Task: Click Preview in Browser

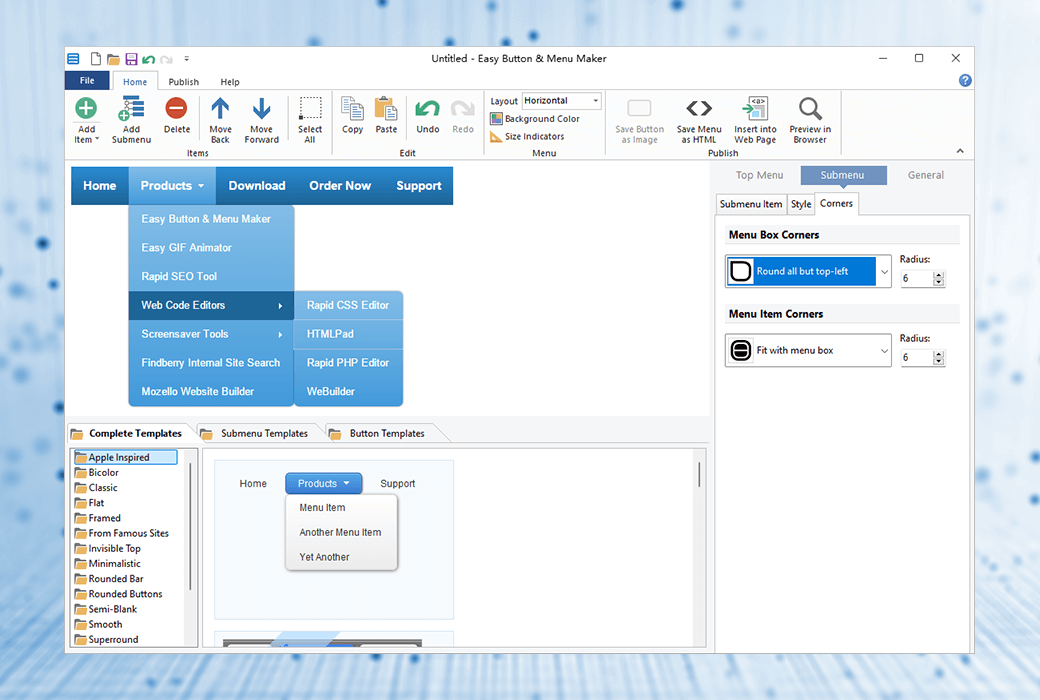Action: click(810, 121)
